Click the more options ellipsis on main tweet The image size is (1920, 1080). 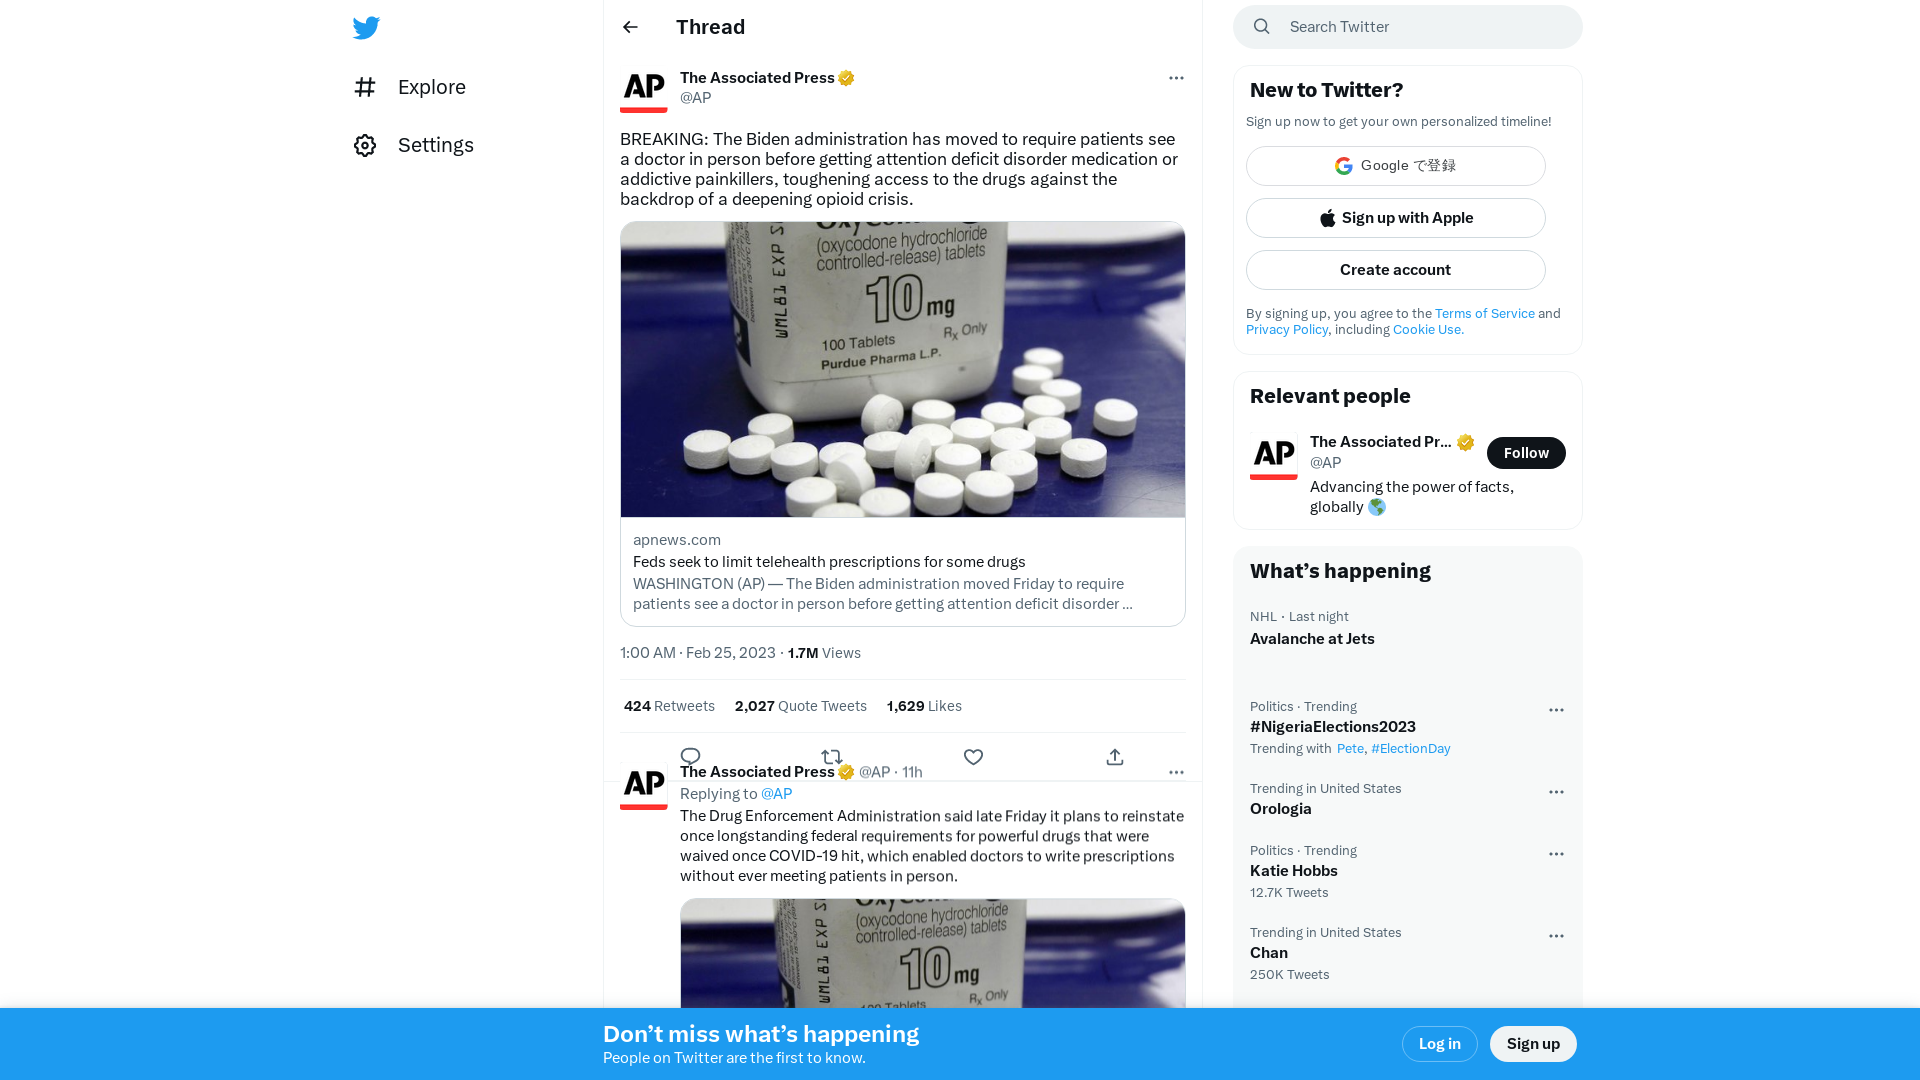click(1174, 78)
